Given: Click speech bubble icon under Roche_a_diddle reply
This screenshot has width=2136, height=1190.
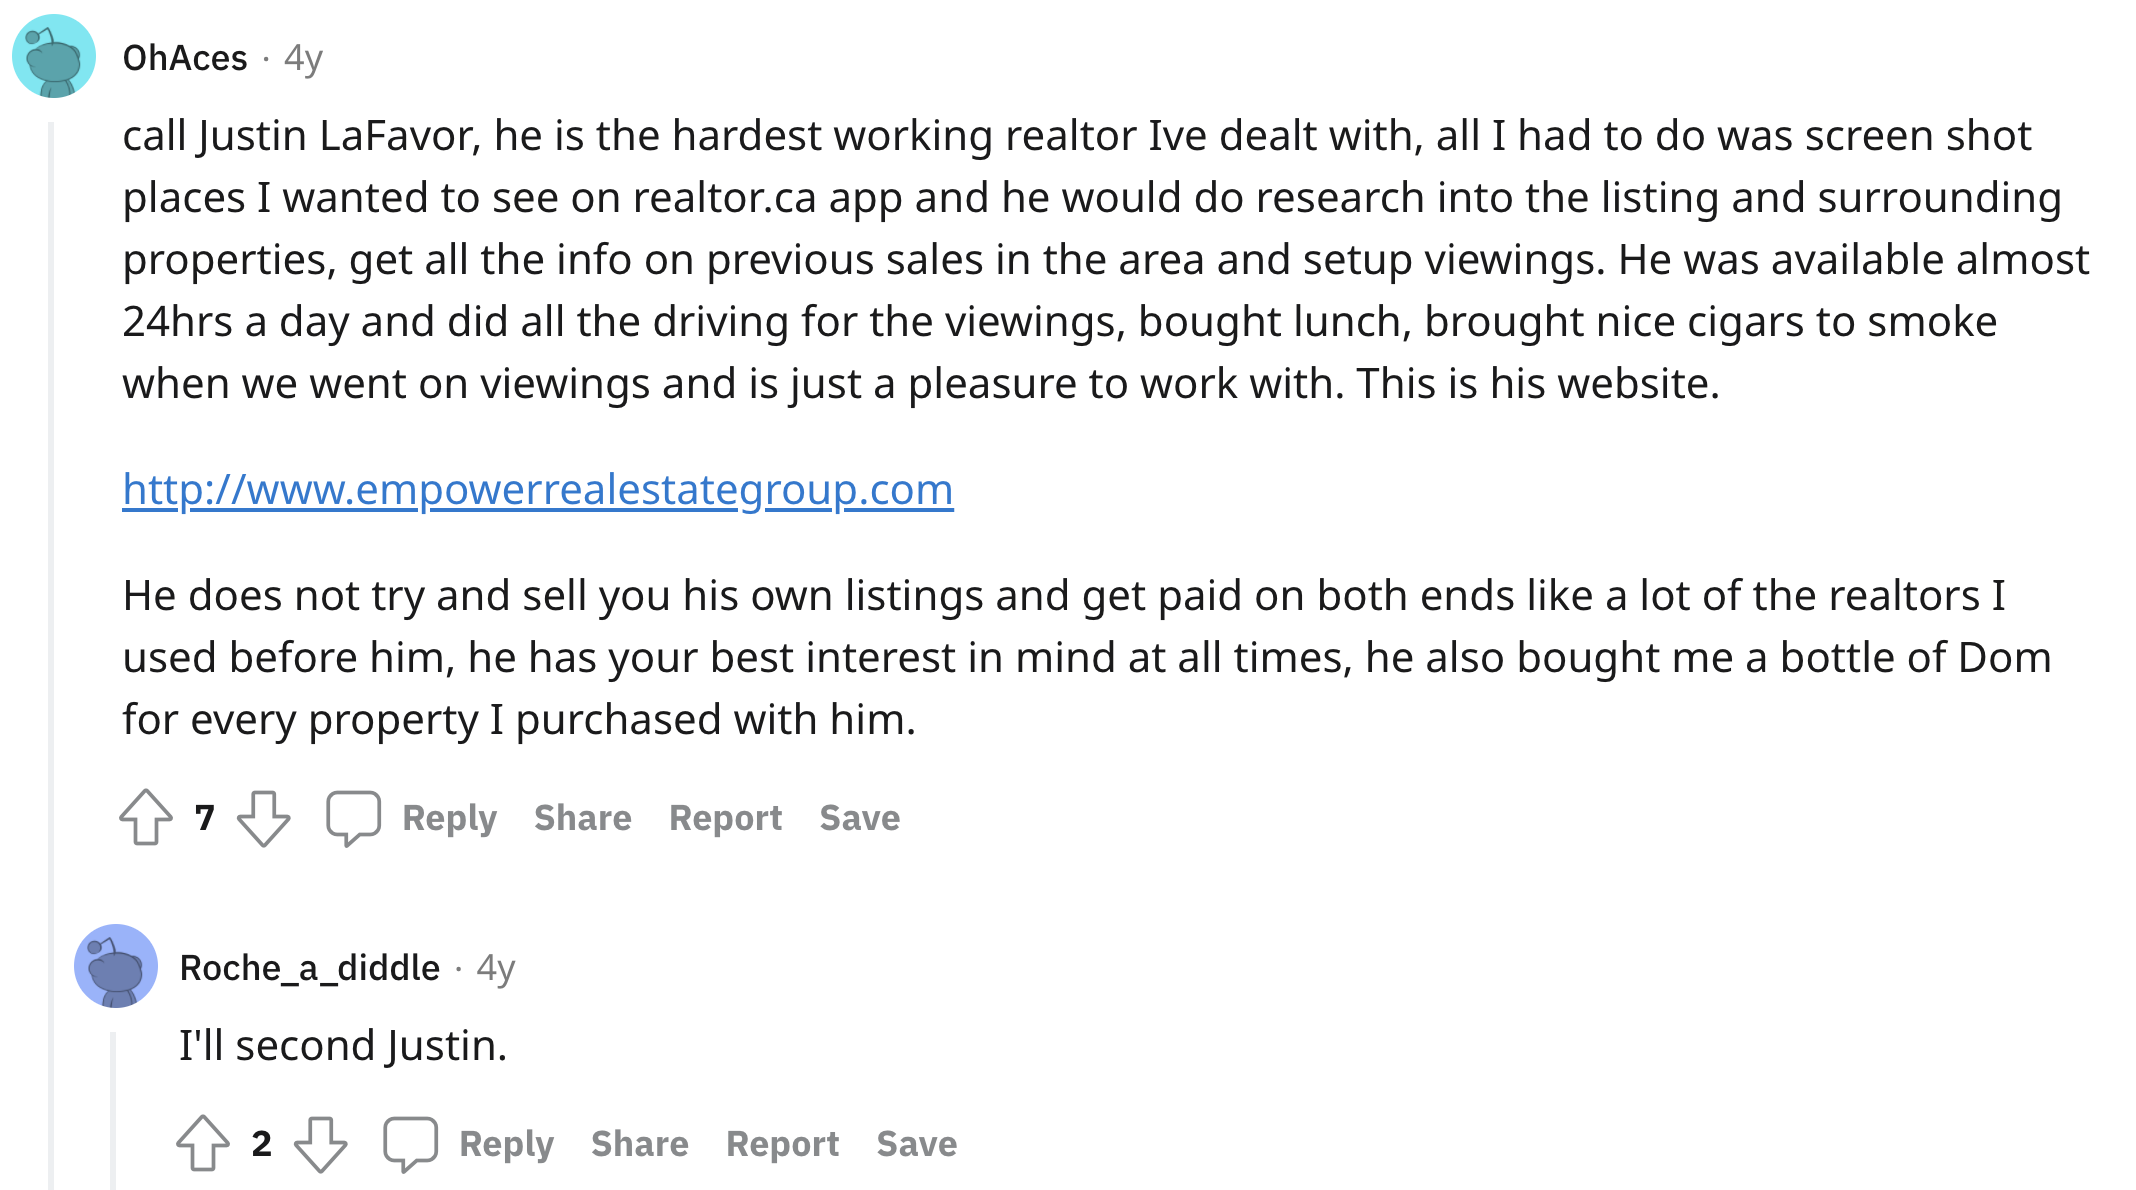Looking at the screenshot, I should click(x=410, y=1142).
